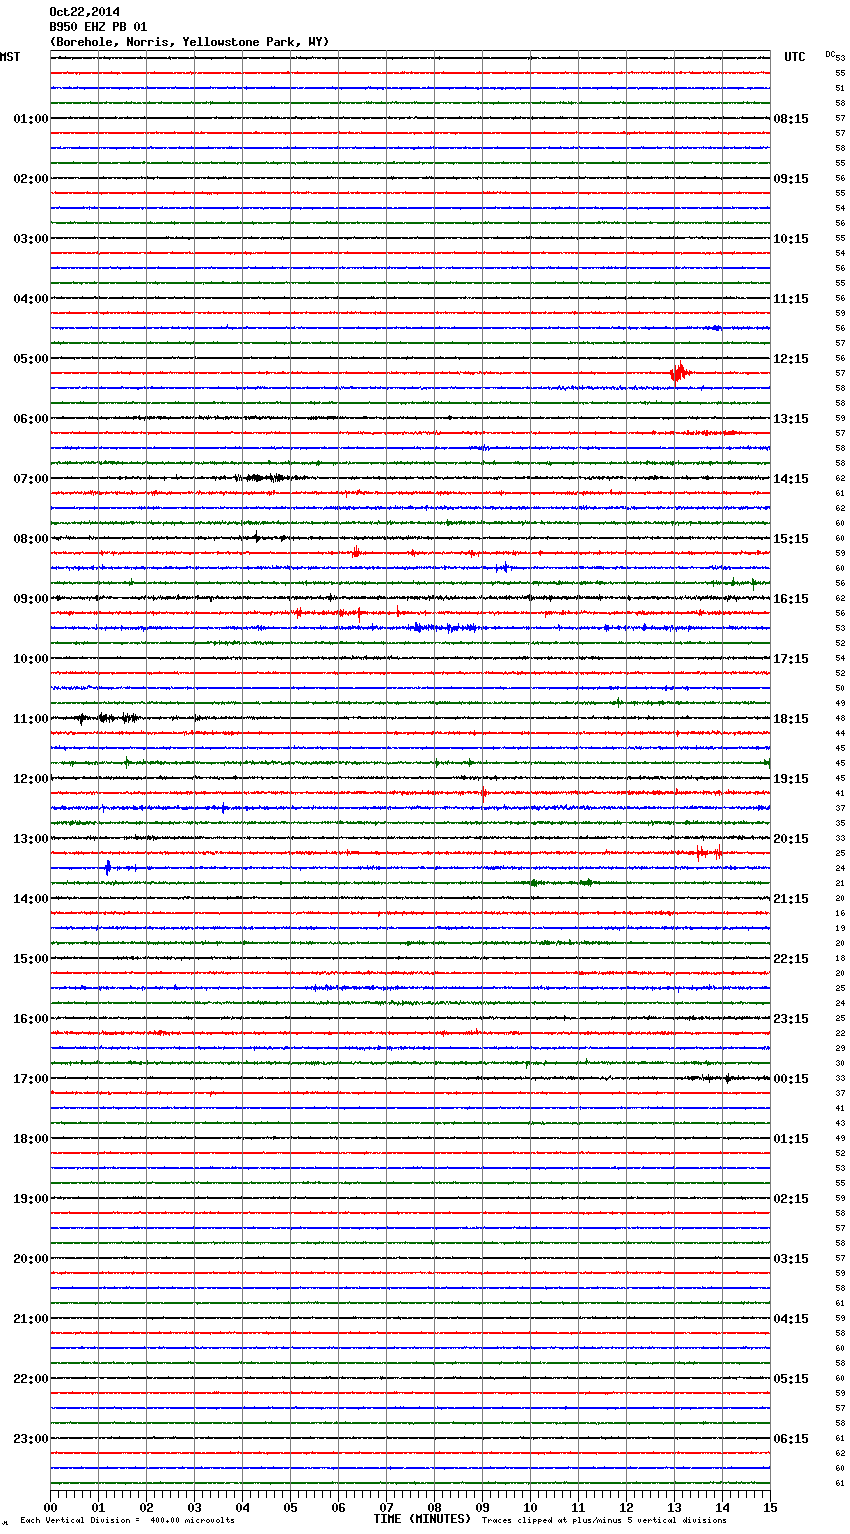
Task: Click the "15:00" MST hour label
Action: pos(30,959)
